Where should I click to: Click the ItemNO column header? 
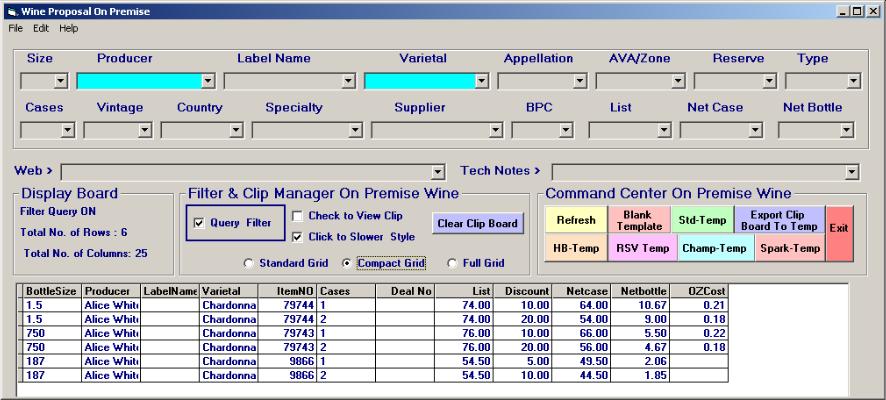coord(287,292)
